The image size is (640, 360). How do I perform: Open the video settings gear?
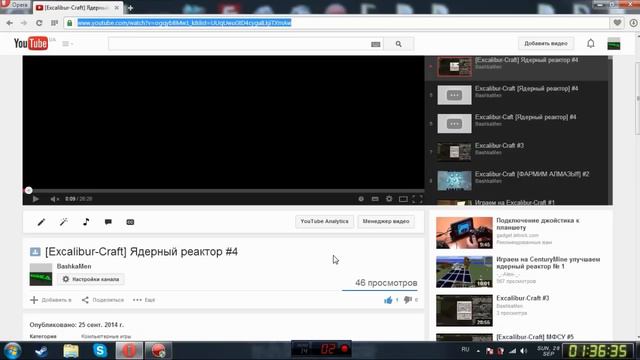389,199
